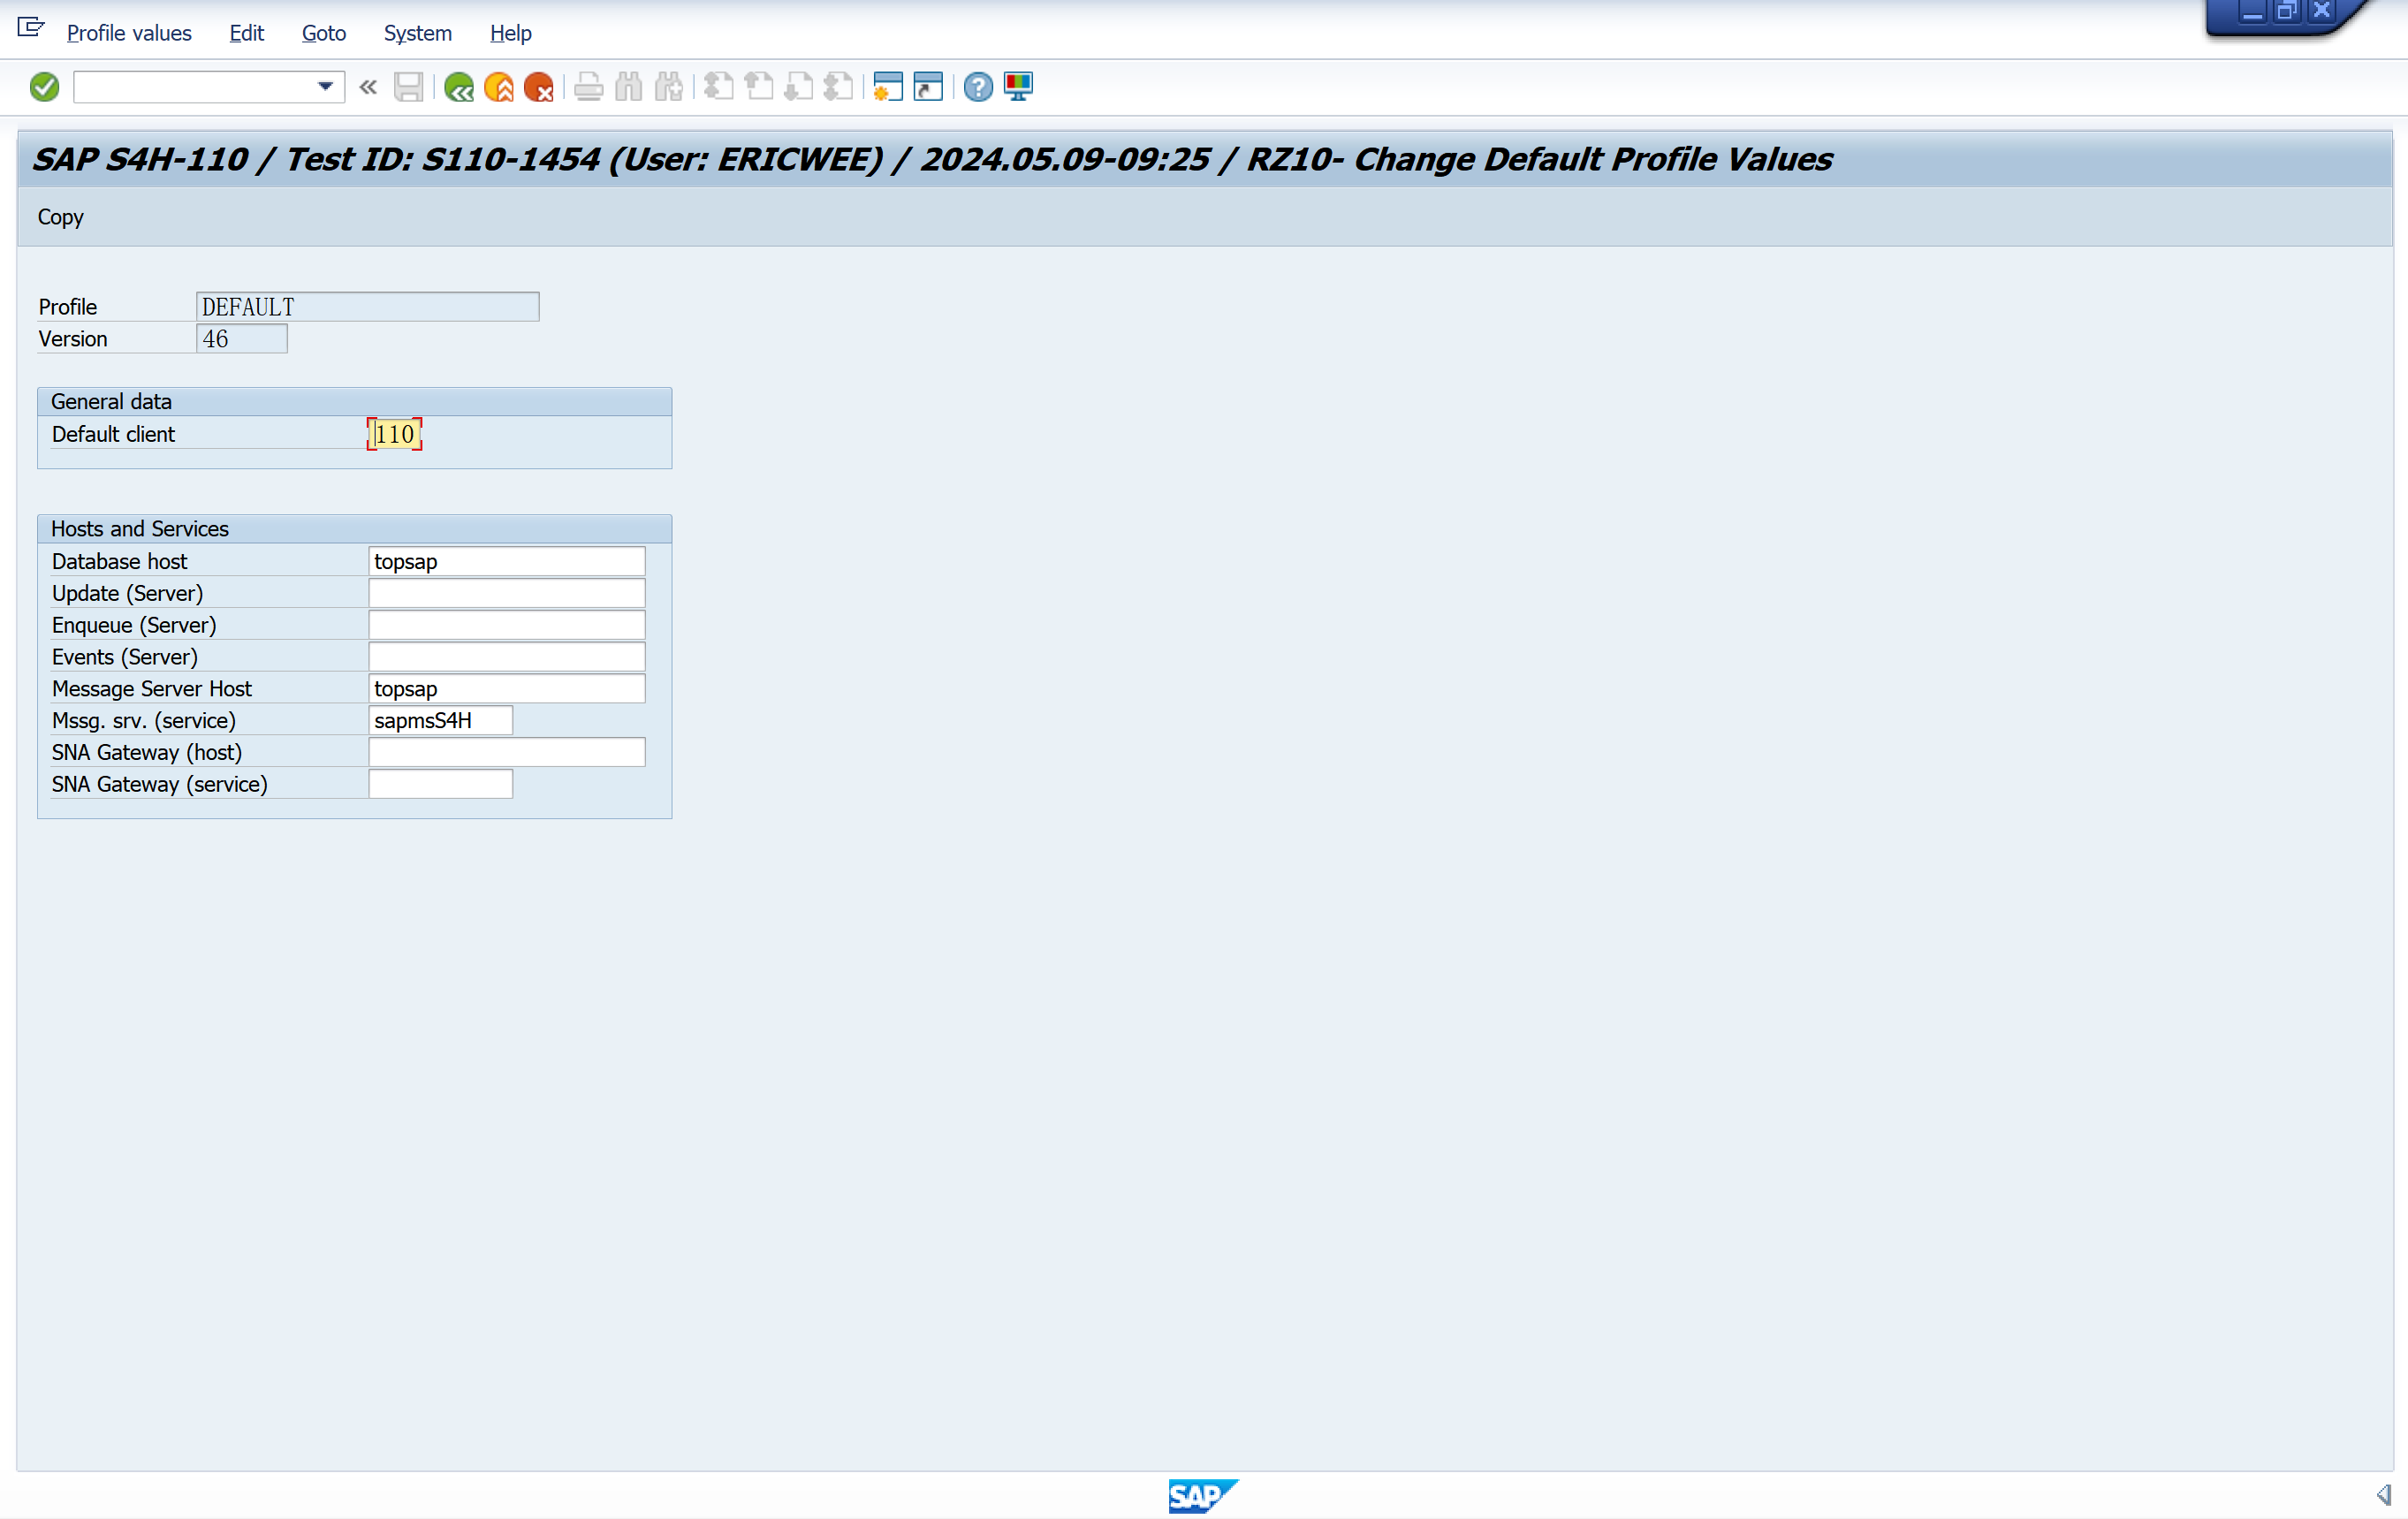Click the Default client field
2408x1519 pixels.
[x=394, y=434]
